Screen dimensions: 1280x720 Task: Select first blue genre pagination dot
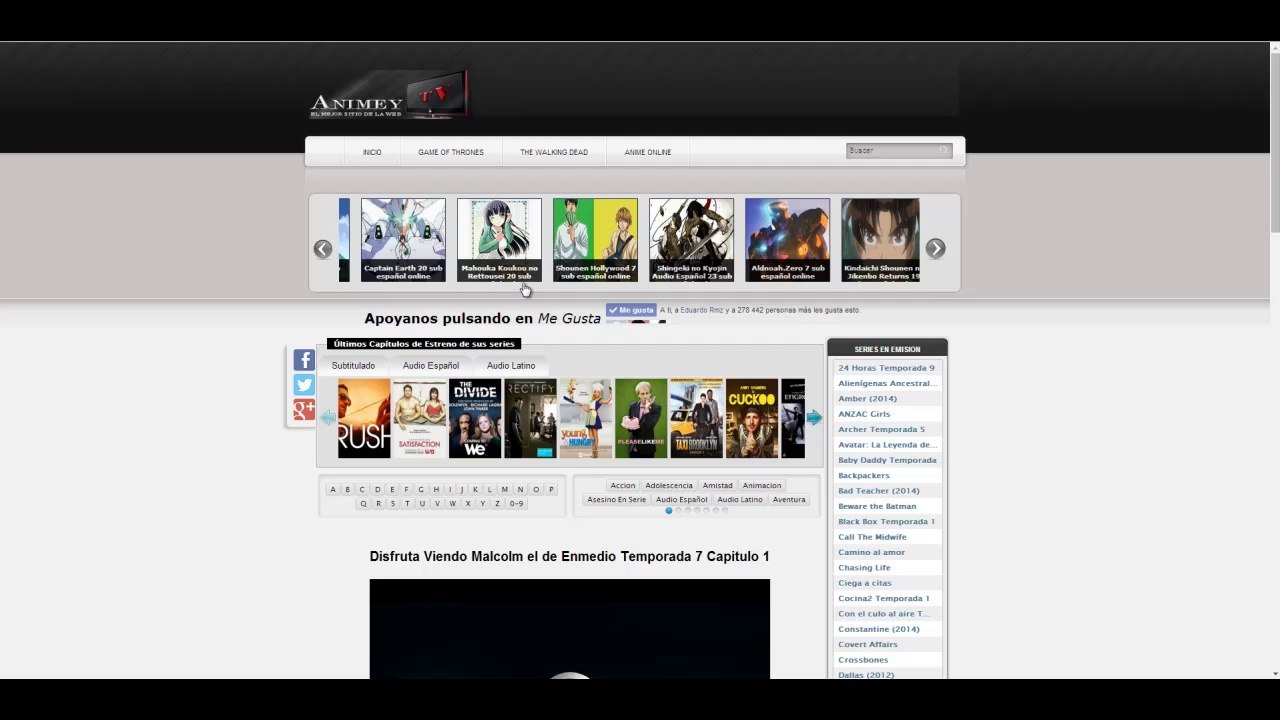point(669,511)
